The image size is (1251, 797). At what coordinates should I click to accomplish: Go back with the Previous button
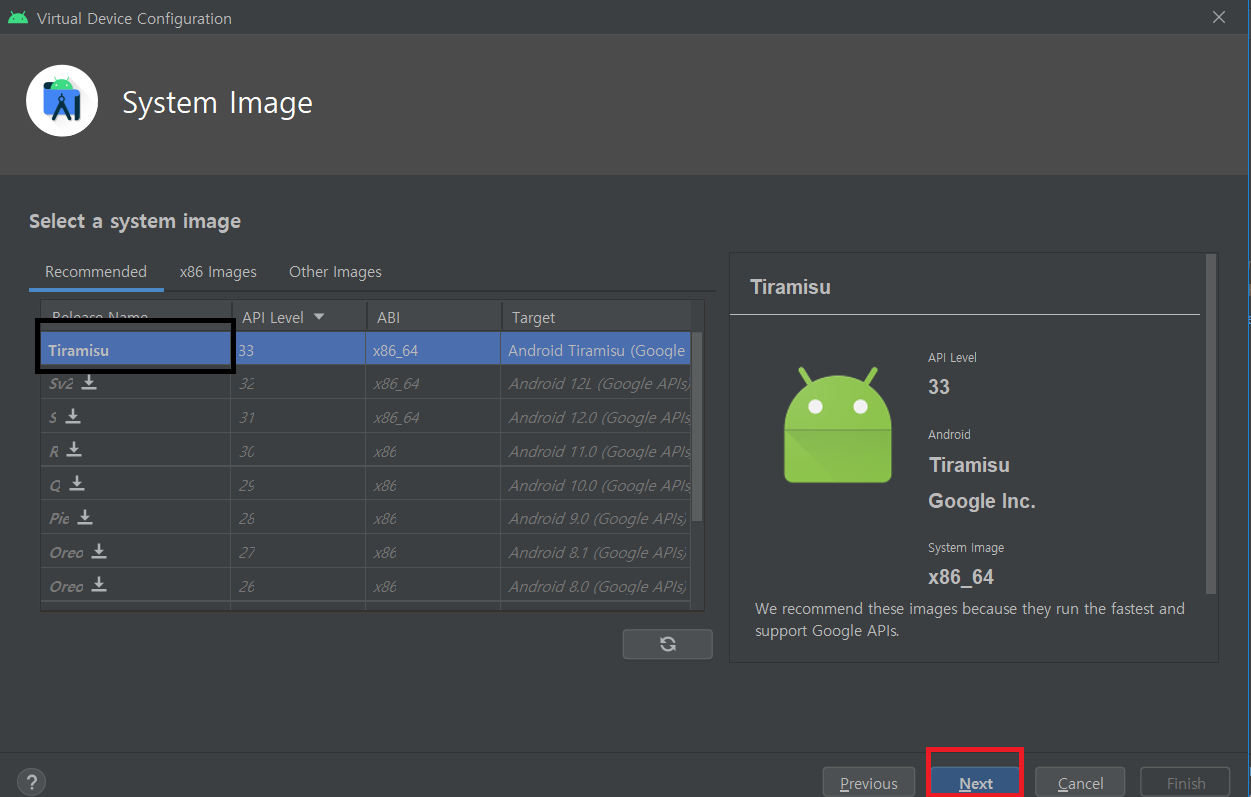point(868,783)
